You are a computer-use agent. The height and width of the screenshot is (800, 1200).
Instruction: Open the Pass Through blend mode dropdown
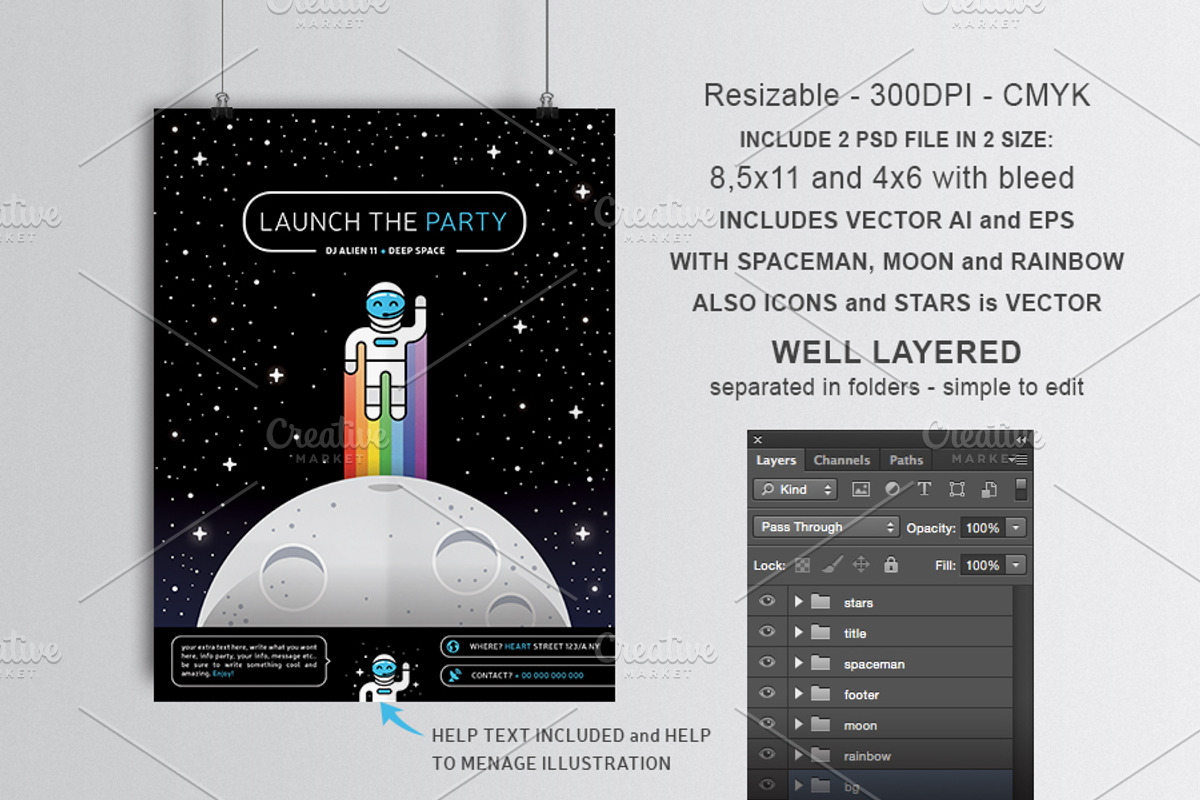pyautogui.click(x=826, y=527)
